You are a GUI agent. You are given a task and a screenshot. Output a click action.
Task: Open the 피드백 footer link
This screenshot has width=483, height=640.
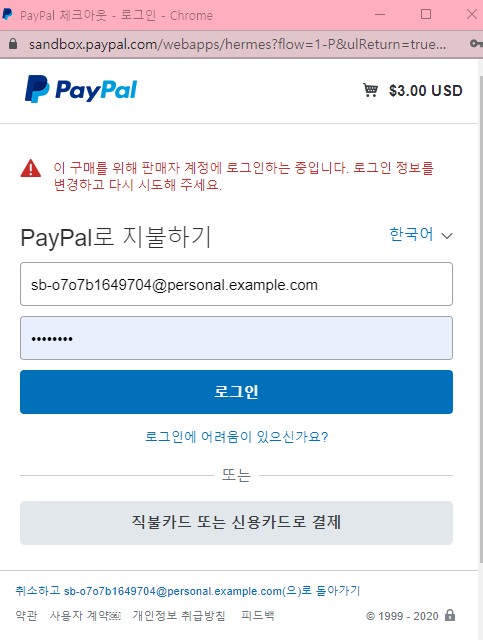click(258, 616)
